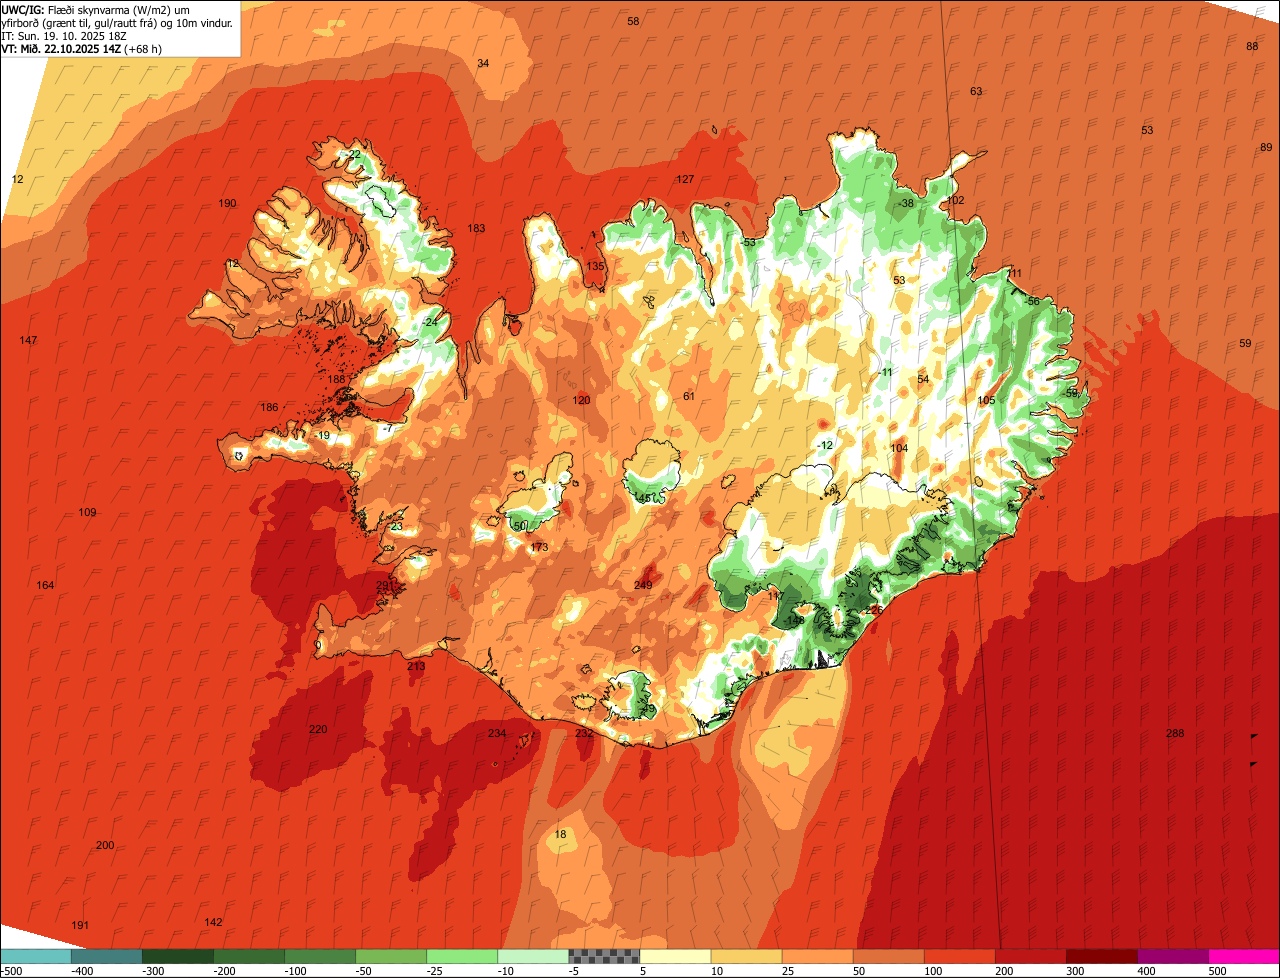Click the map value 234 near the south coast
1280x978 pixels.
click(497, 733)
